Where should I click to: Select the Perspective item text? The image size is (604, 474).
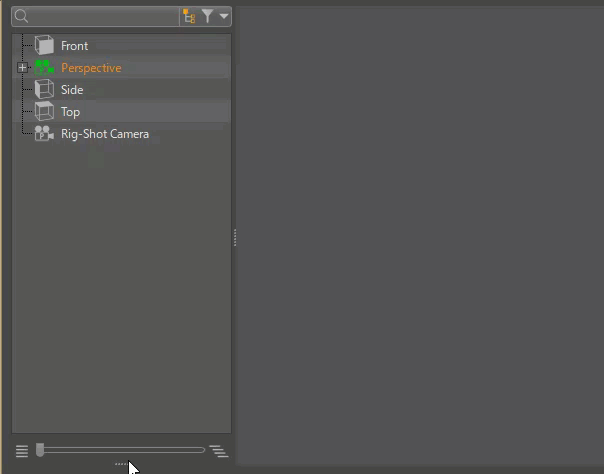pos(91,68)
